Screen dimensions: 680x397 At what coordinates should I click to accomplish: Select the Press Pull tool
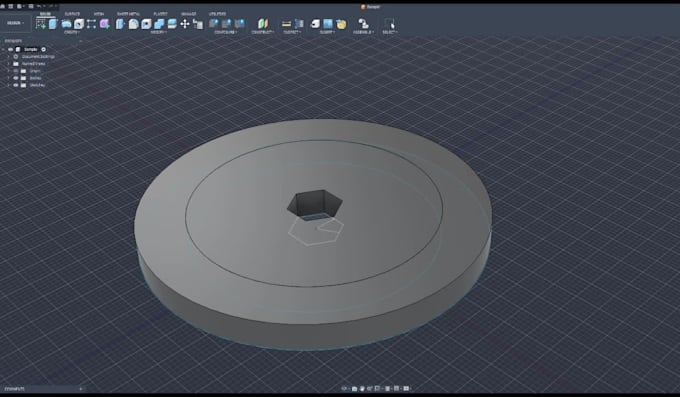coord(120,24)
